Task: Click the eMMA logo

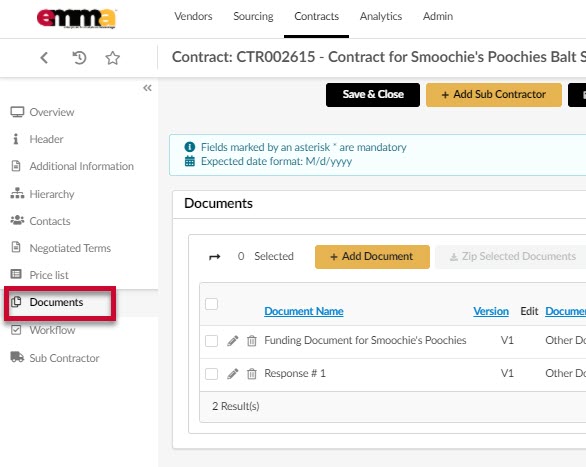Action: pos(76,18)
